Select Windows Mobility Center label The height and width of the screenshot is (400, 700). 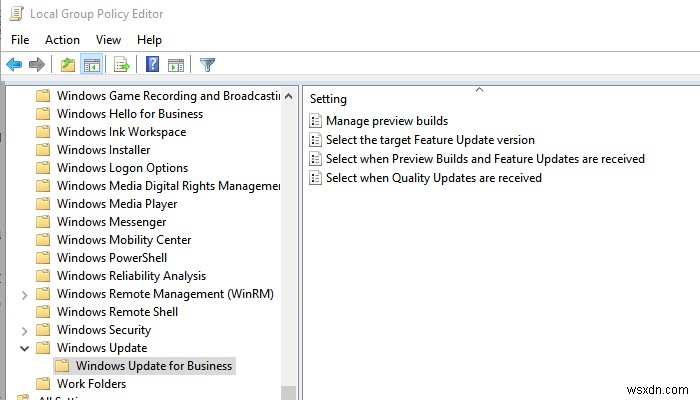[124, 240]
